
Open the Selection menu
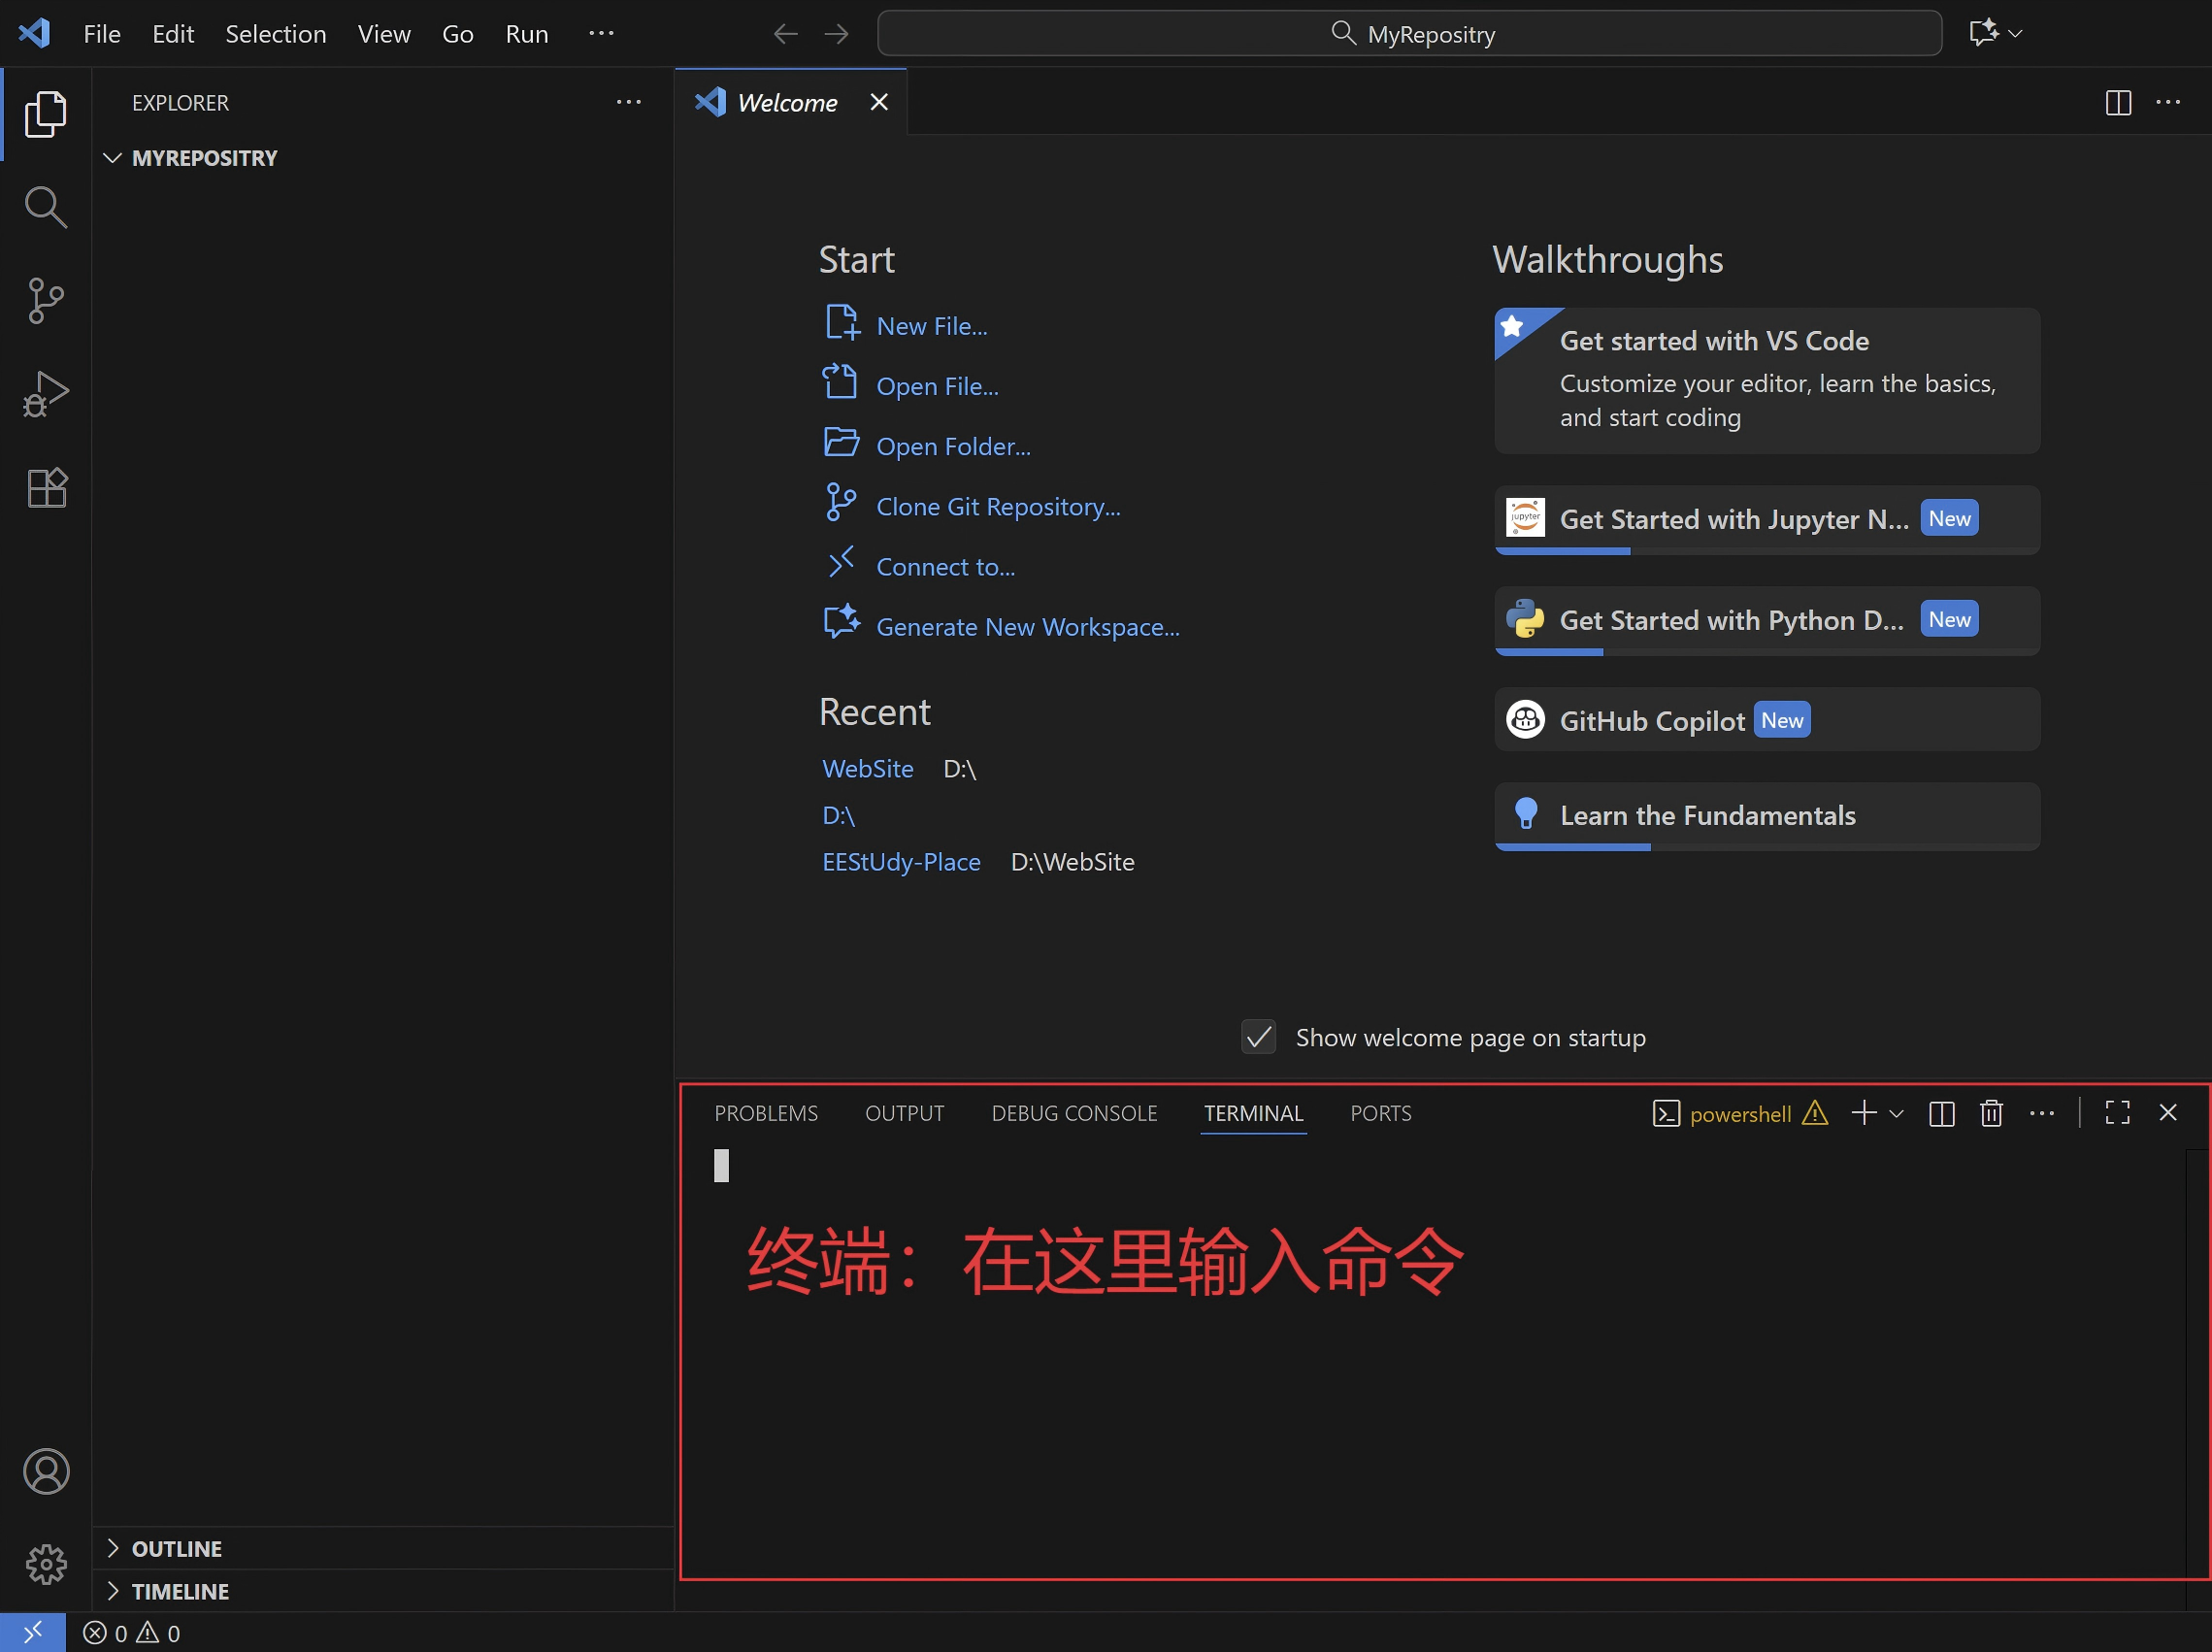275,34
